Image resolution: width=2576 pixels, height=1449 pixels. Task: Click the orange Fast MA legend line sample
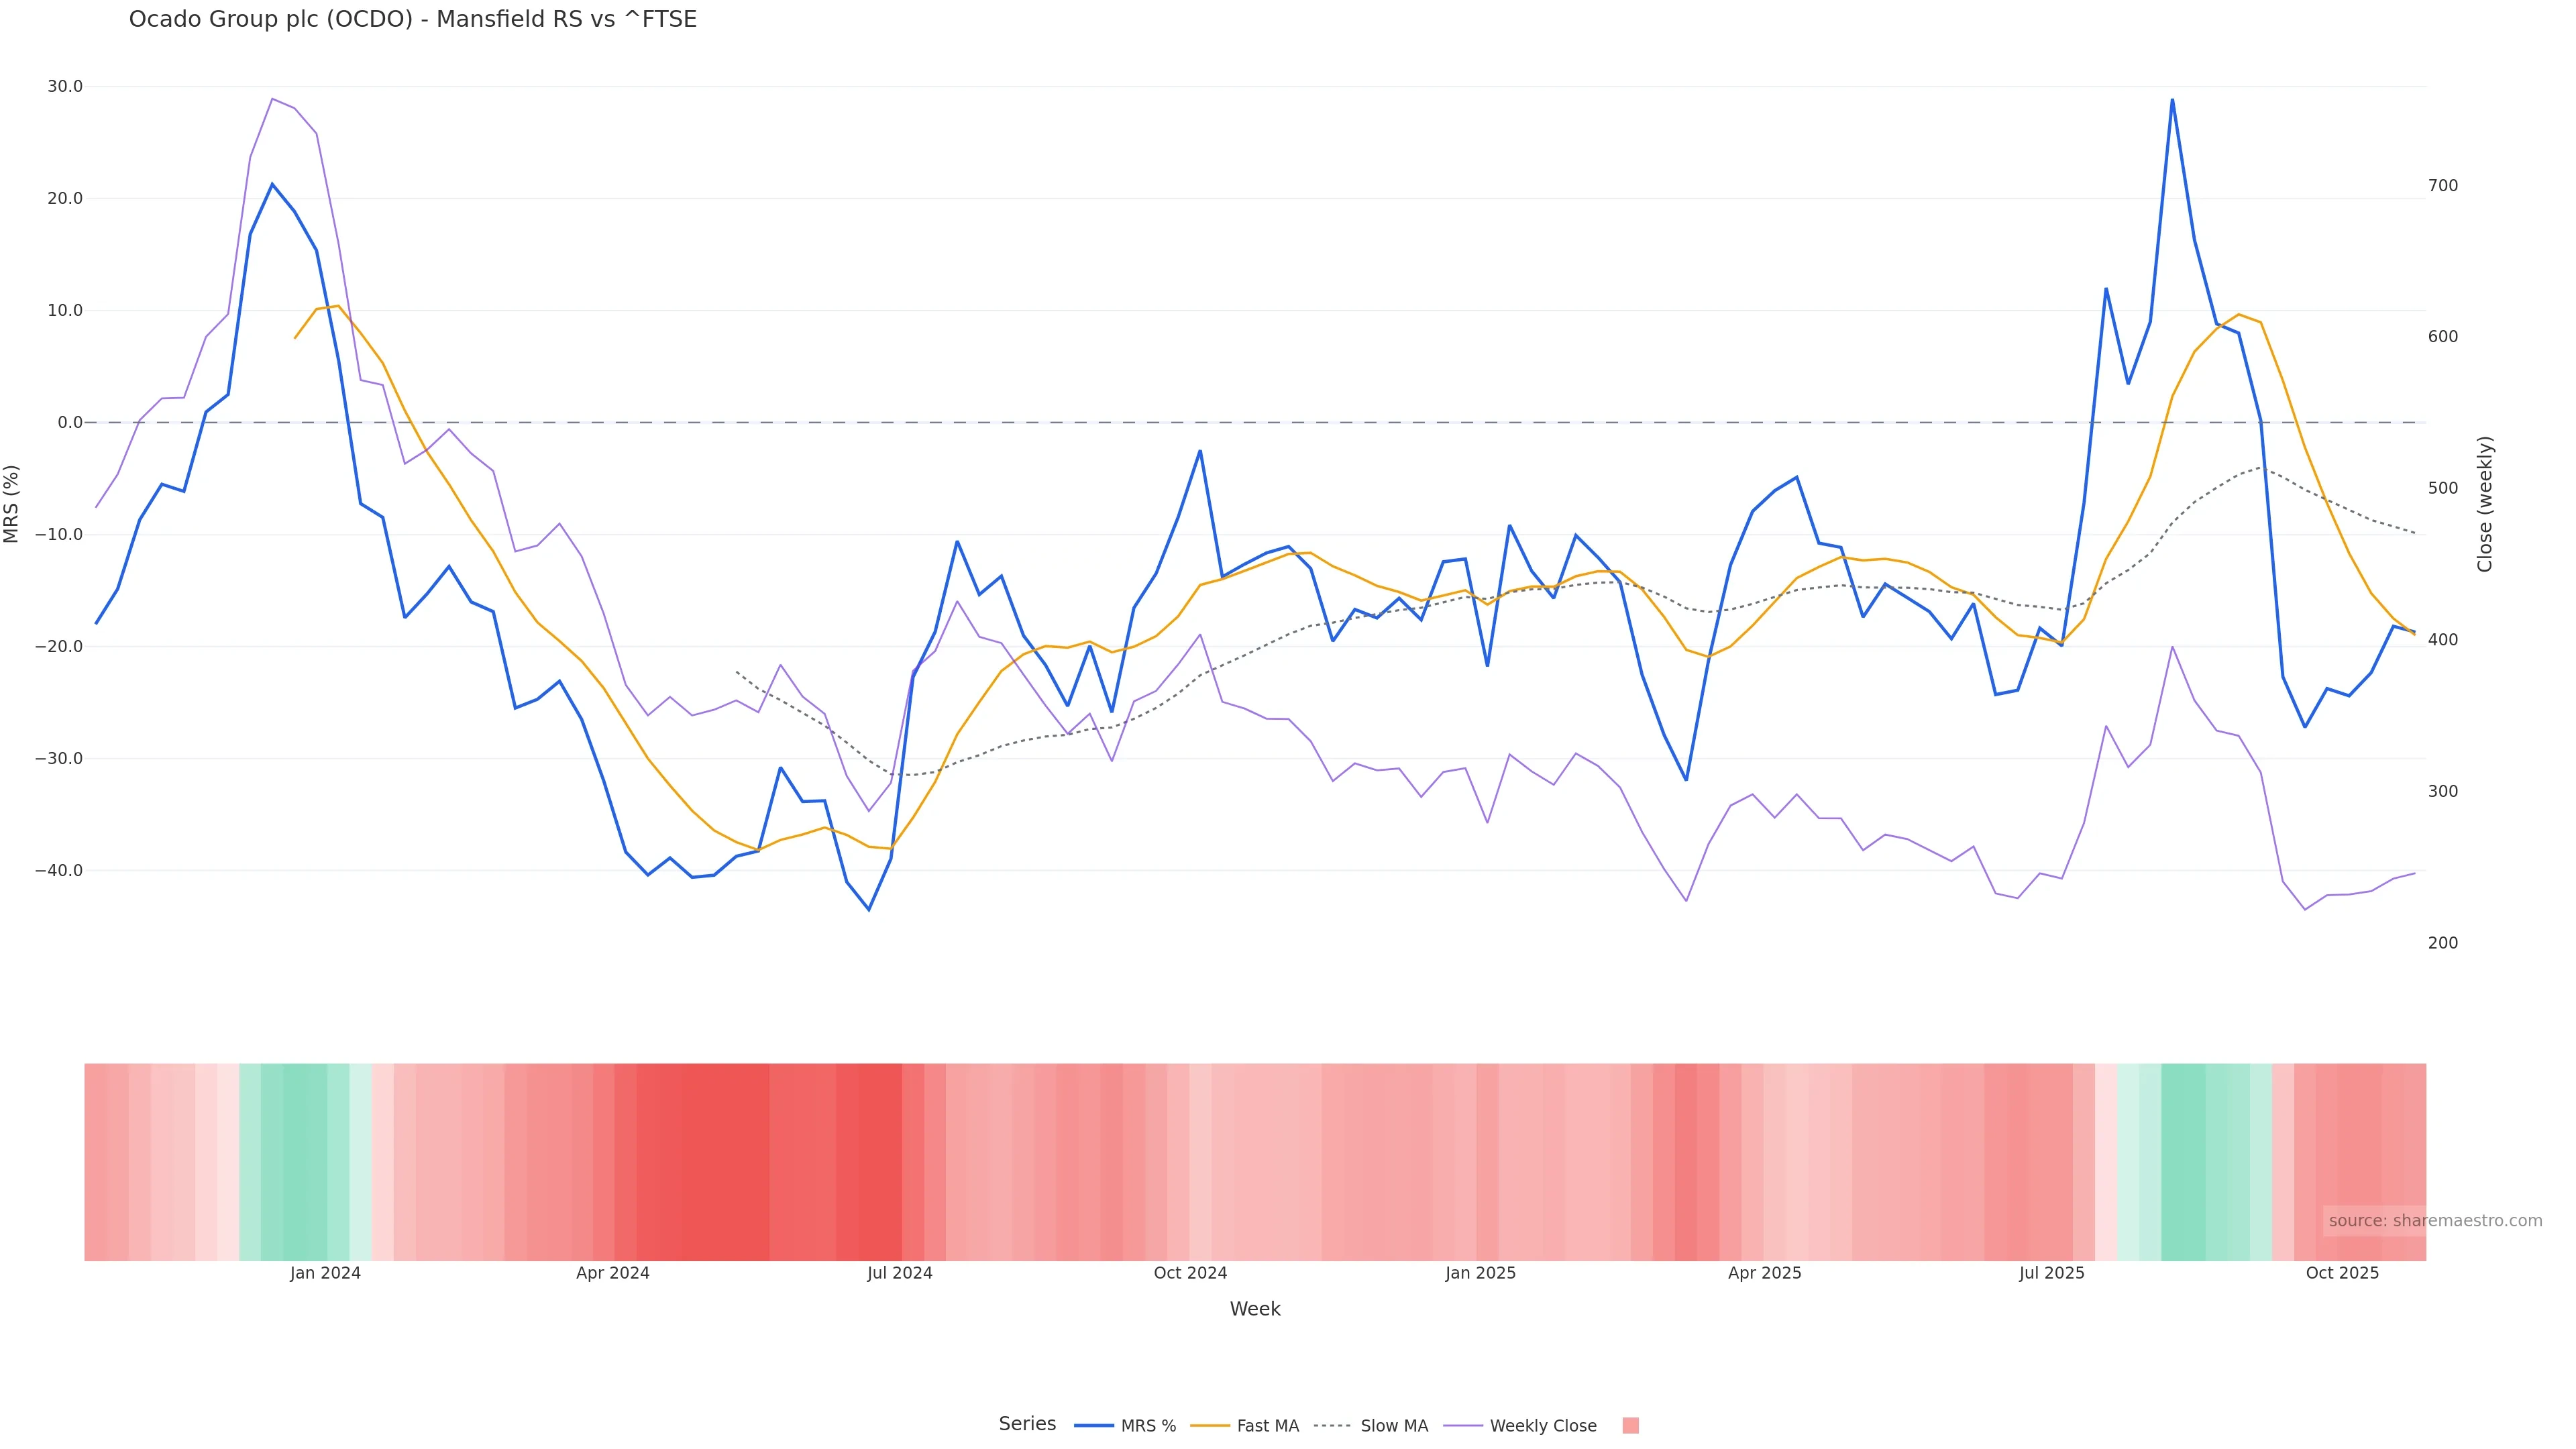coord(1210,1426)
